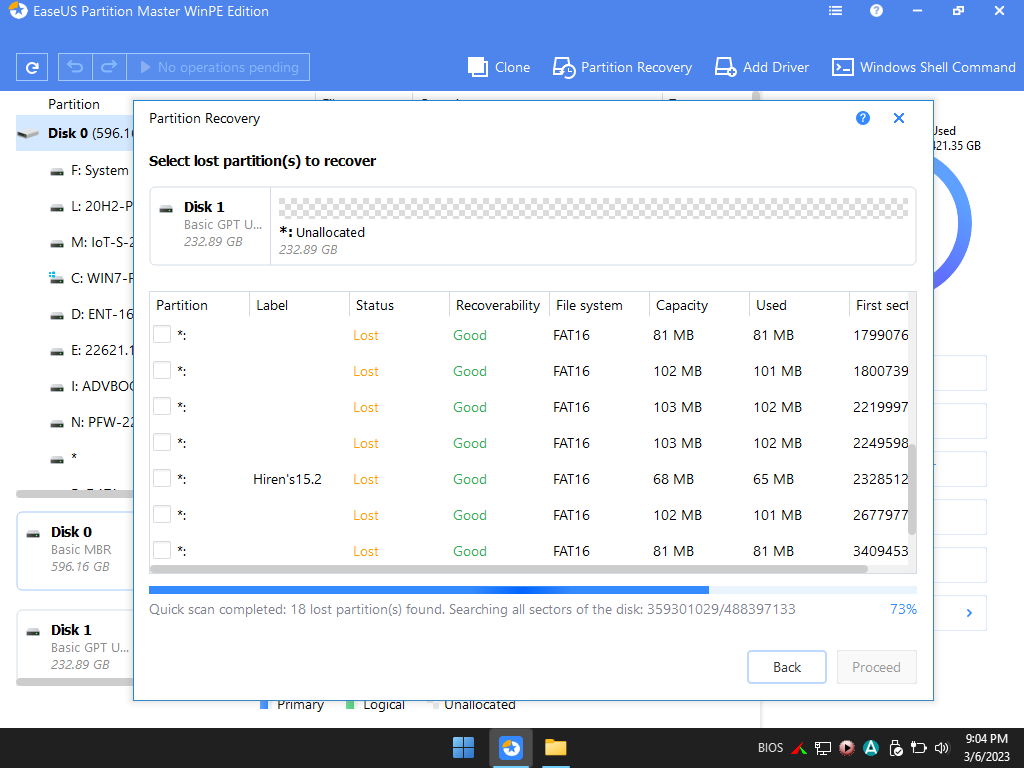Image resolution: width=1024 pixels, height=768 pixels.
Task: Click the 73% scan progress value
Action: [x=903, y=609]
